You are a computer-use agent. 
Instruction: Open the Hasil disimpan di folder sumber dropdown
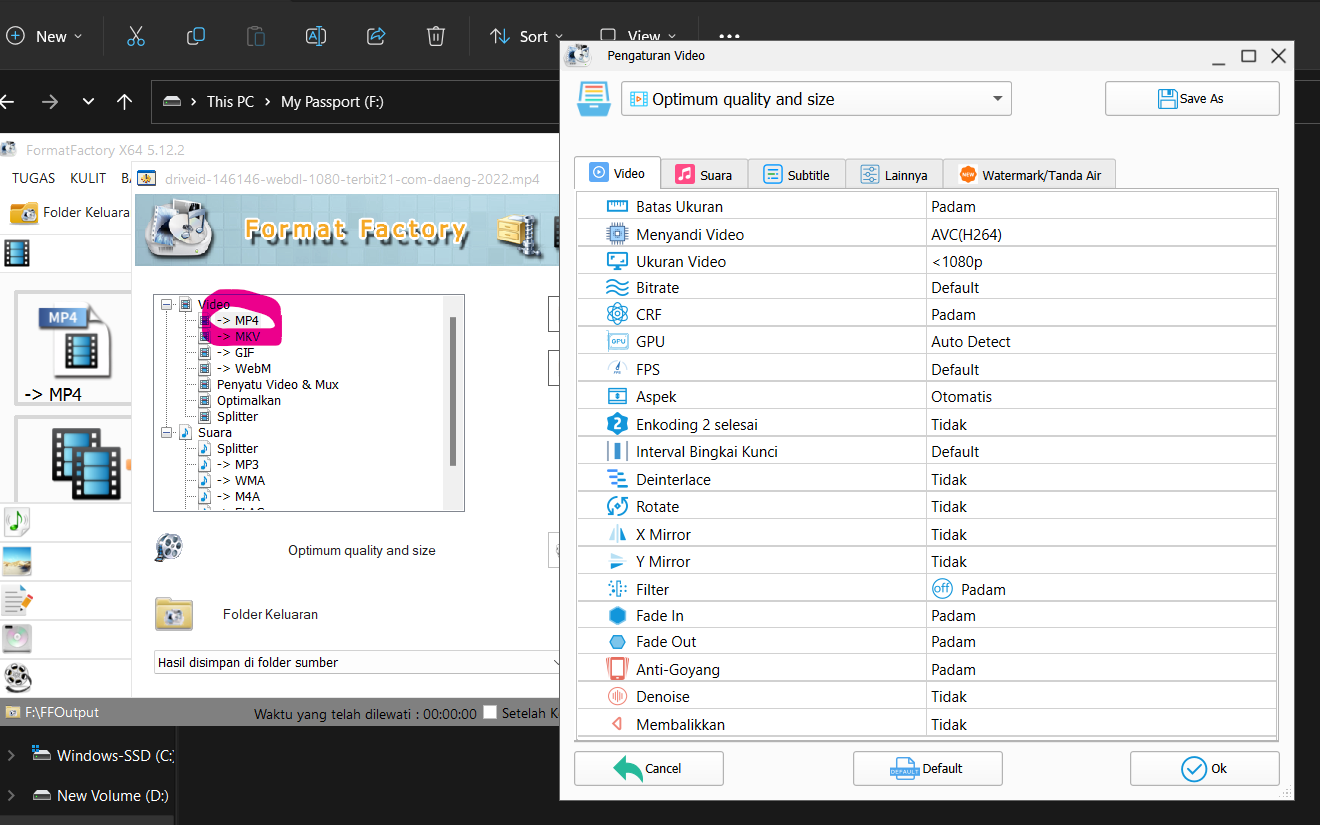click(357, 662)
